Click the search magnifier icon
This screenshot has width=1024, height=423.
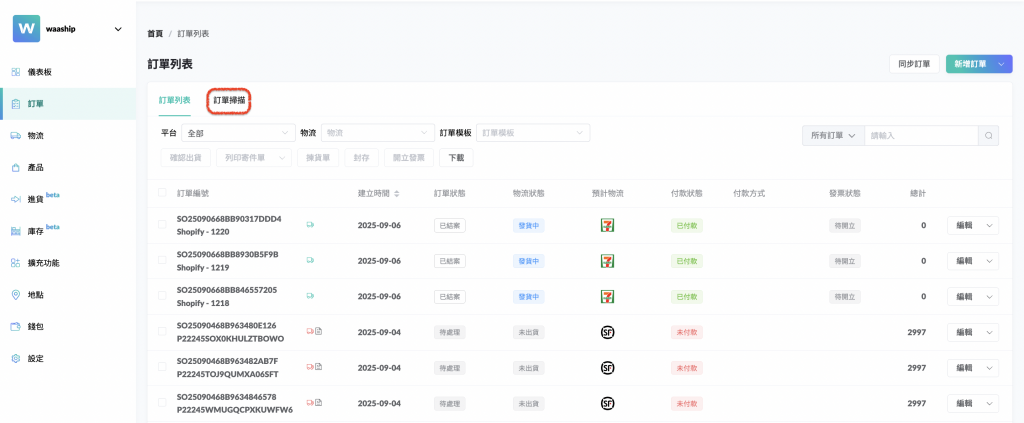[987, 136]
